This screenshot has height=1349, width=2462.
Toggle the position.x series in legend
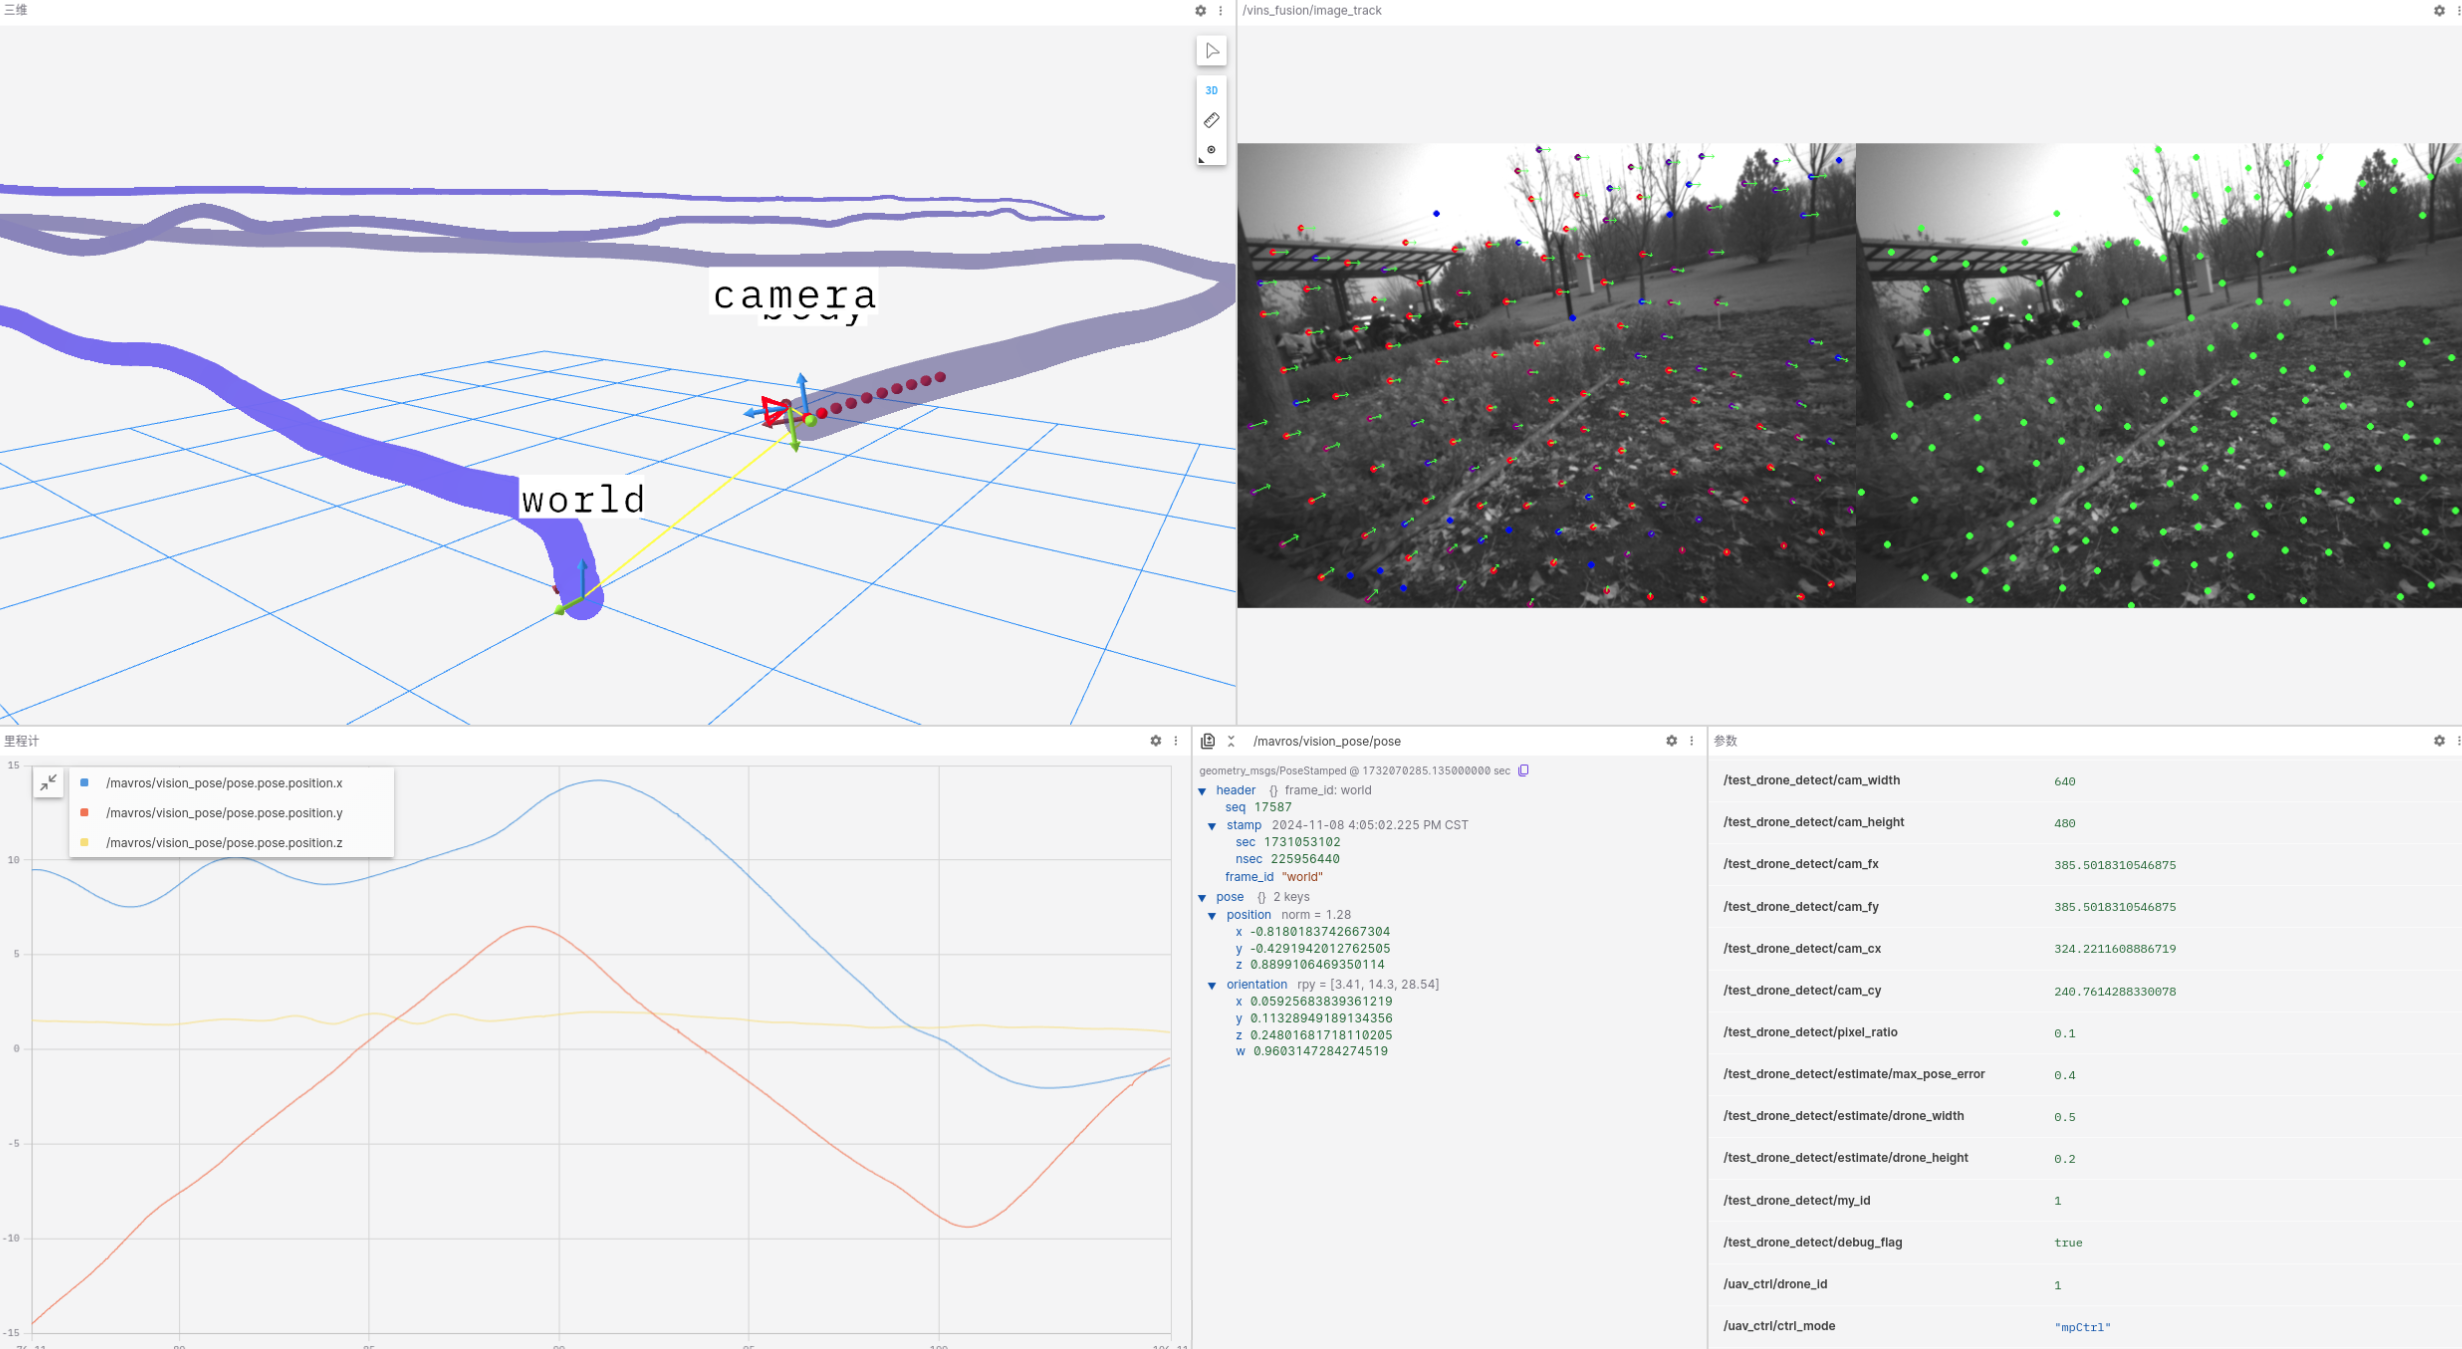point(224,783)
